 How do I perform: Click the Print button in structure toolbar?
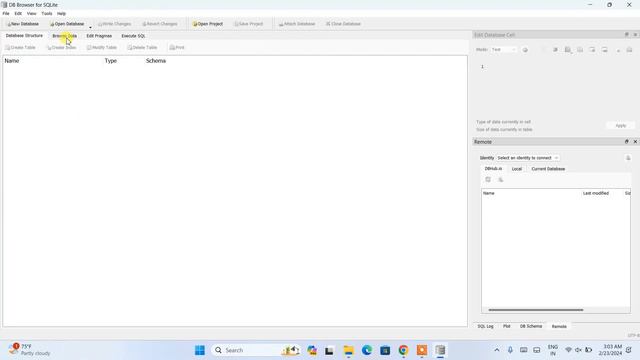[x=177, y=48]
